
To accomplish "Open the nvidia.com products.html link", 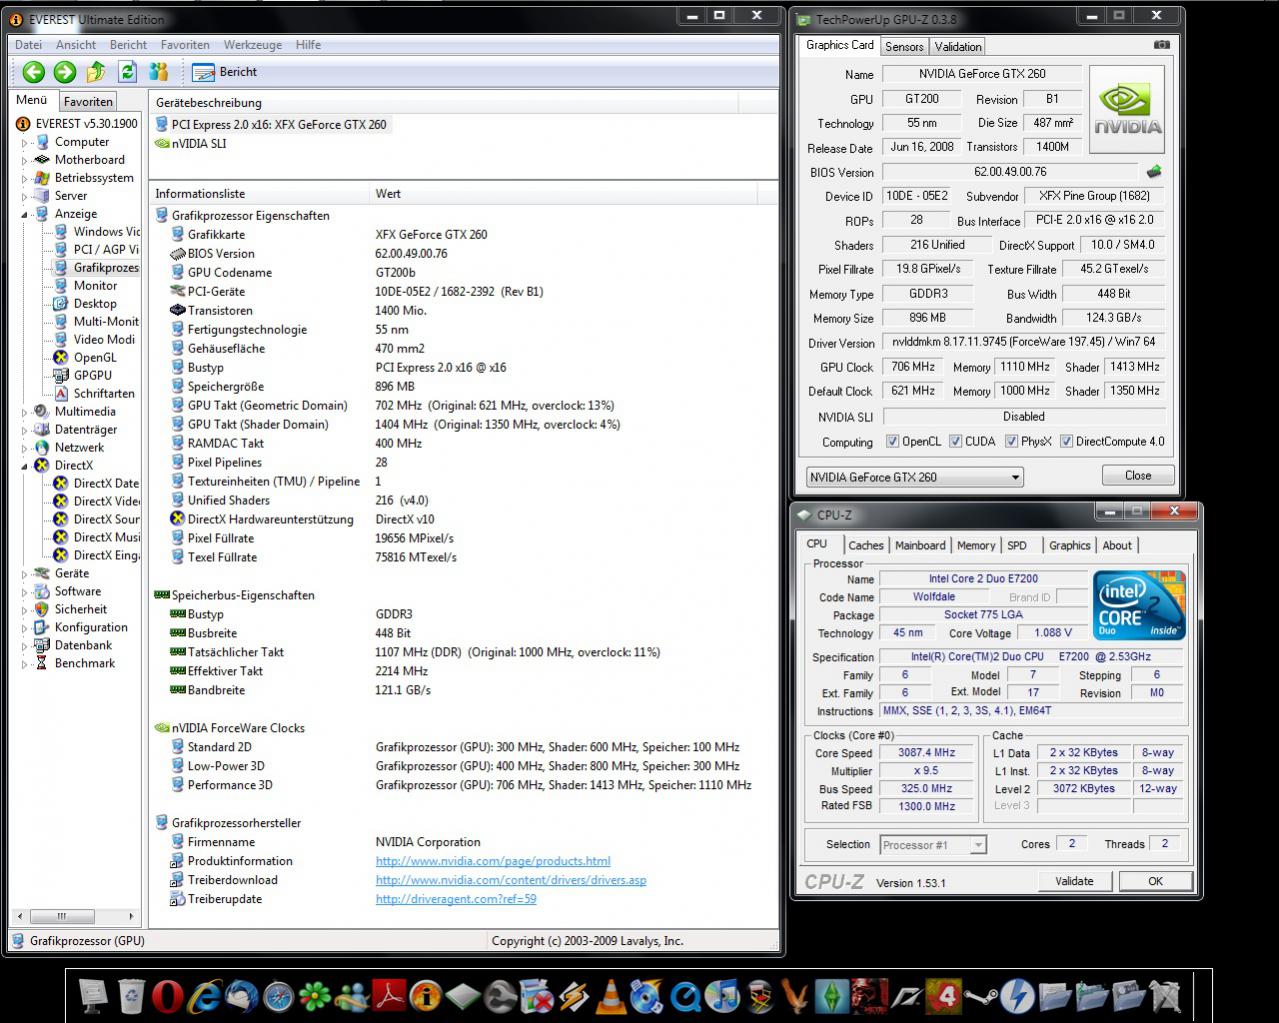I will [493, 861].
